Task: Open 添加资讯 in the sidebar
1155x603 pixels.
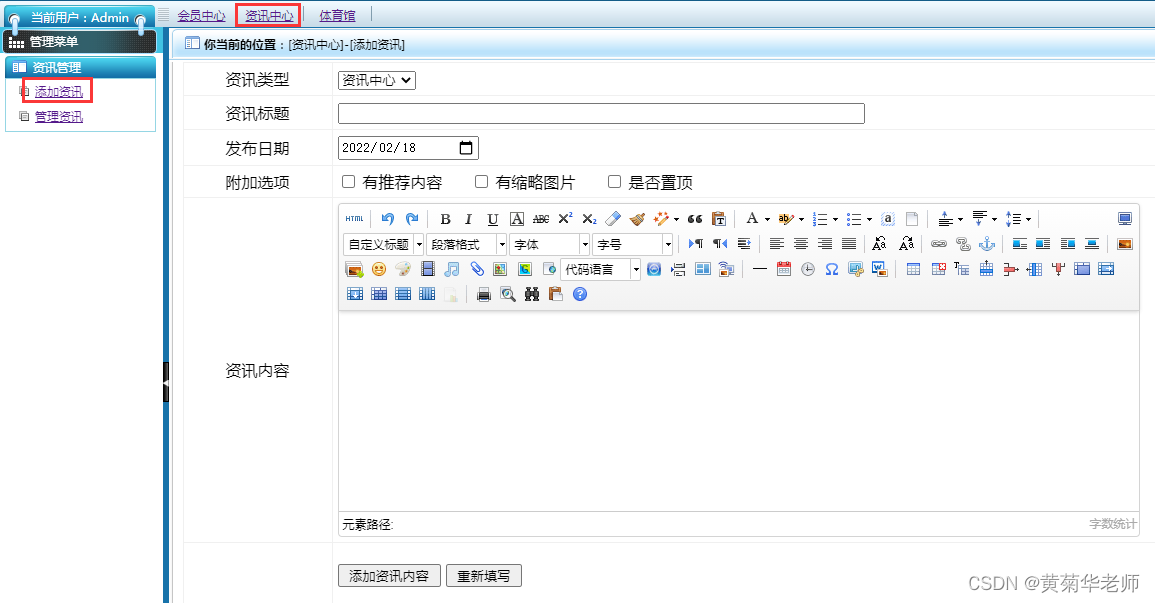Action: pyautogui.click(x=59, y=92)
